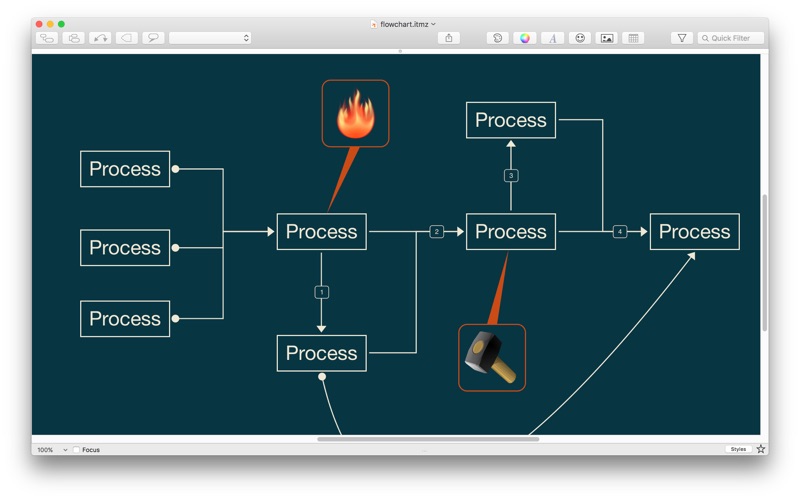Select the topmost Process node in left column
The height and width of the screenshot is (500, 800).
point(125,169)
